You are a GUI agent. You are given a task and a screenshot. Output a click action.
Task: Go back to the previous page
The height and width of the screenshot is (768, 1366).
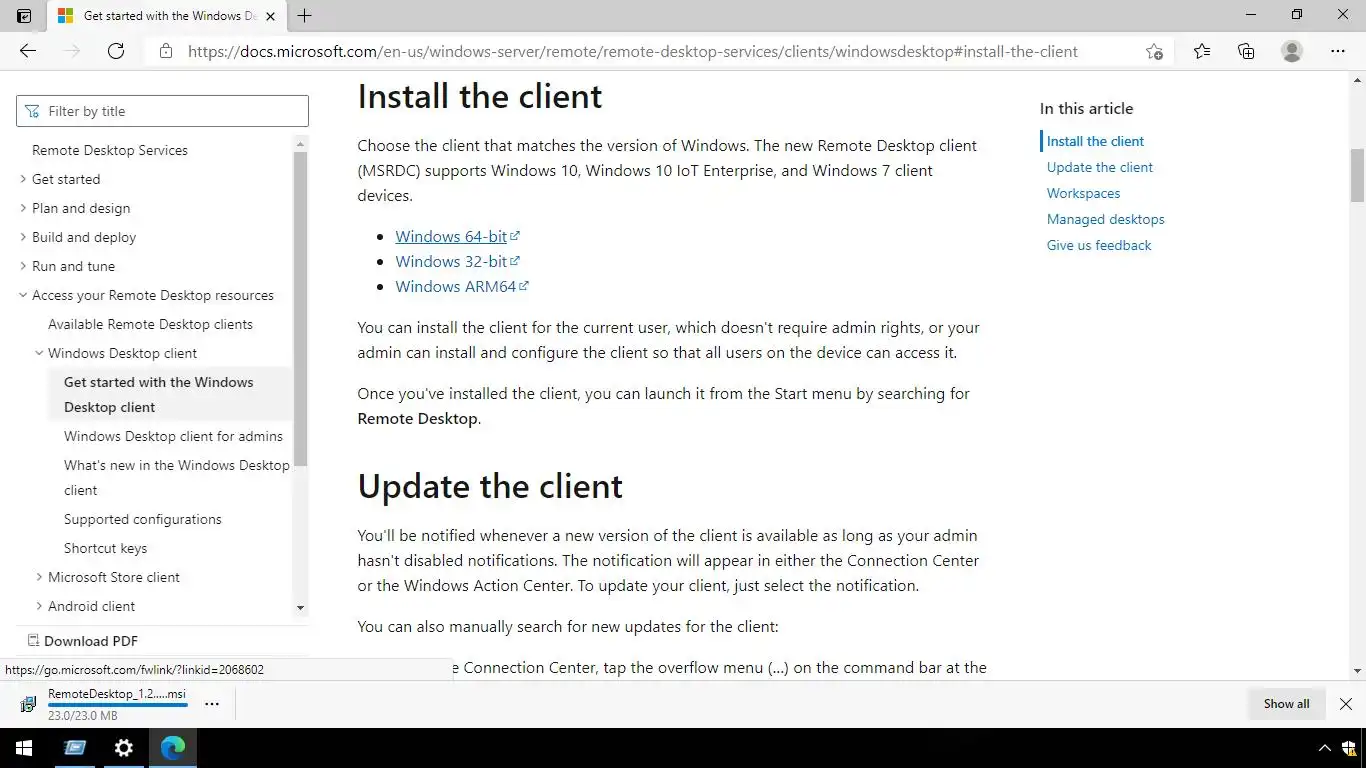pos(28,51)
